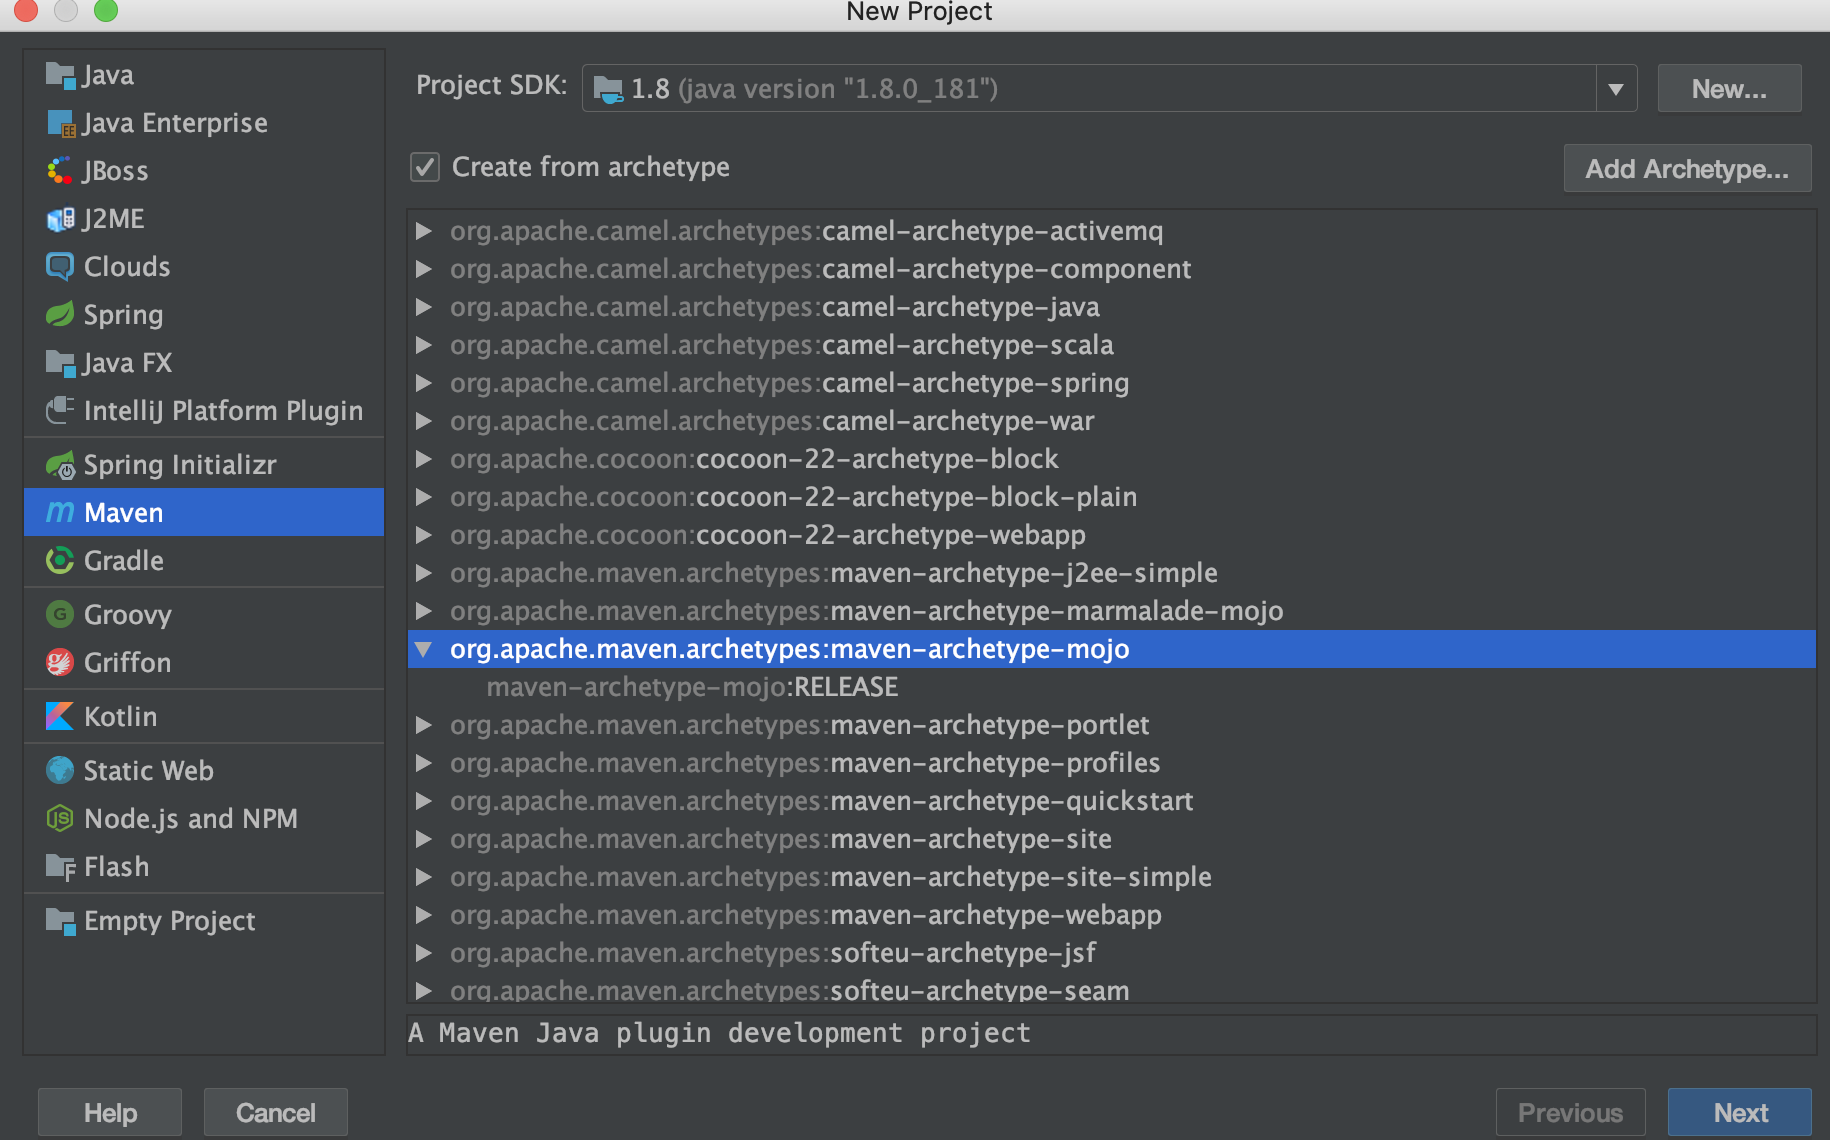
Task: Choose Gradle in the project list
Action: pos(204,561)
